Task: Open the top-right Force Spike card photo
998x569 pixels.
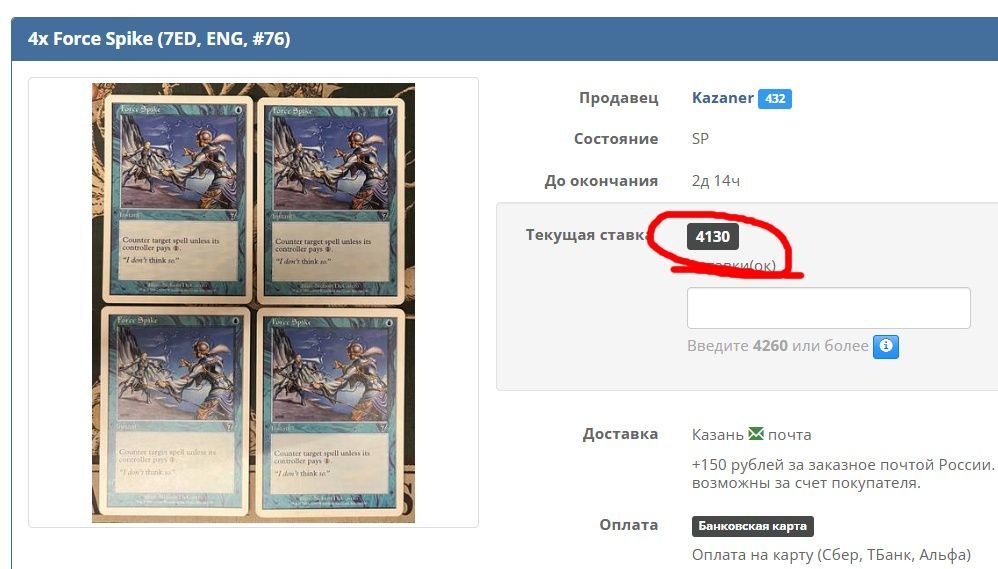Action: click(330, 201)
